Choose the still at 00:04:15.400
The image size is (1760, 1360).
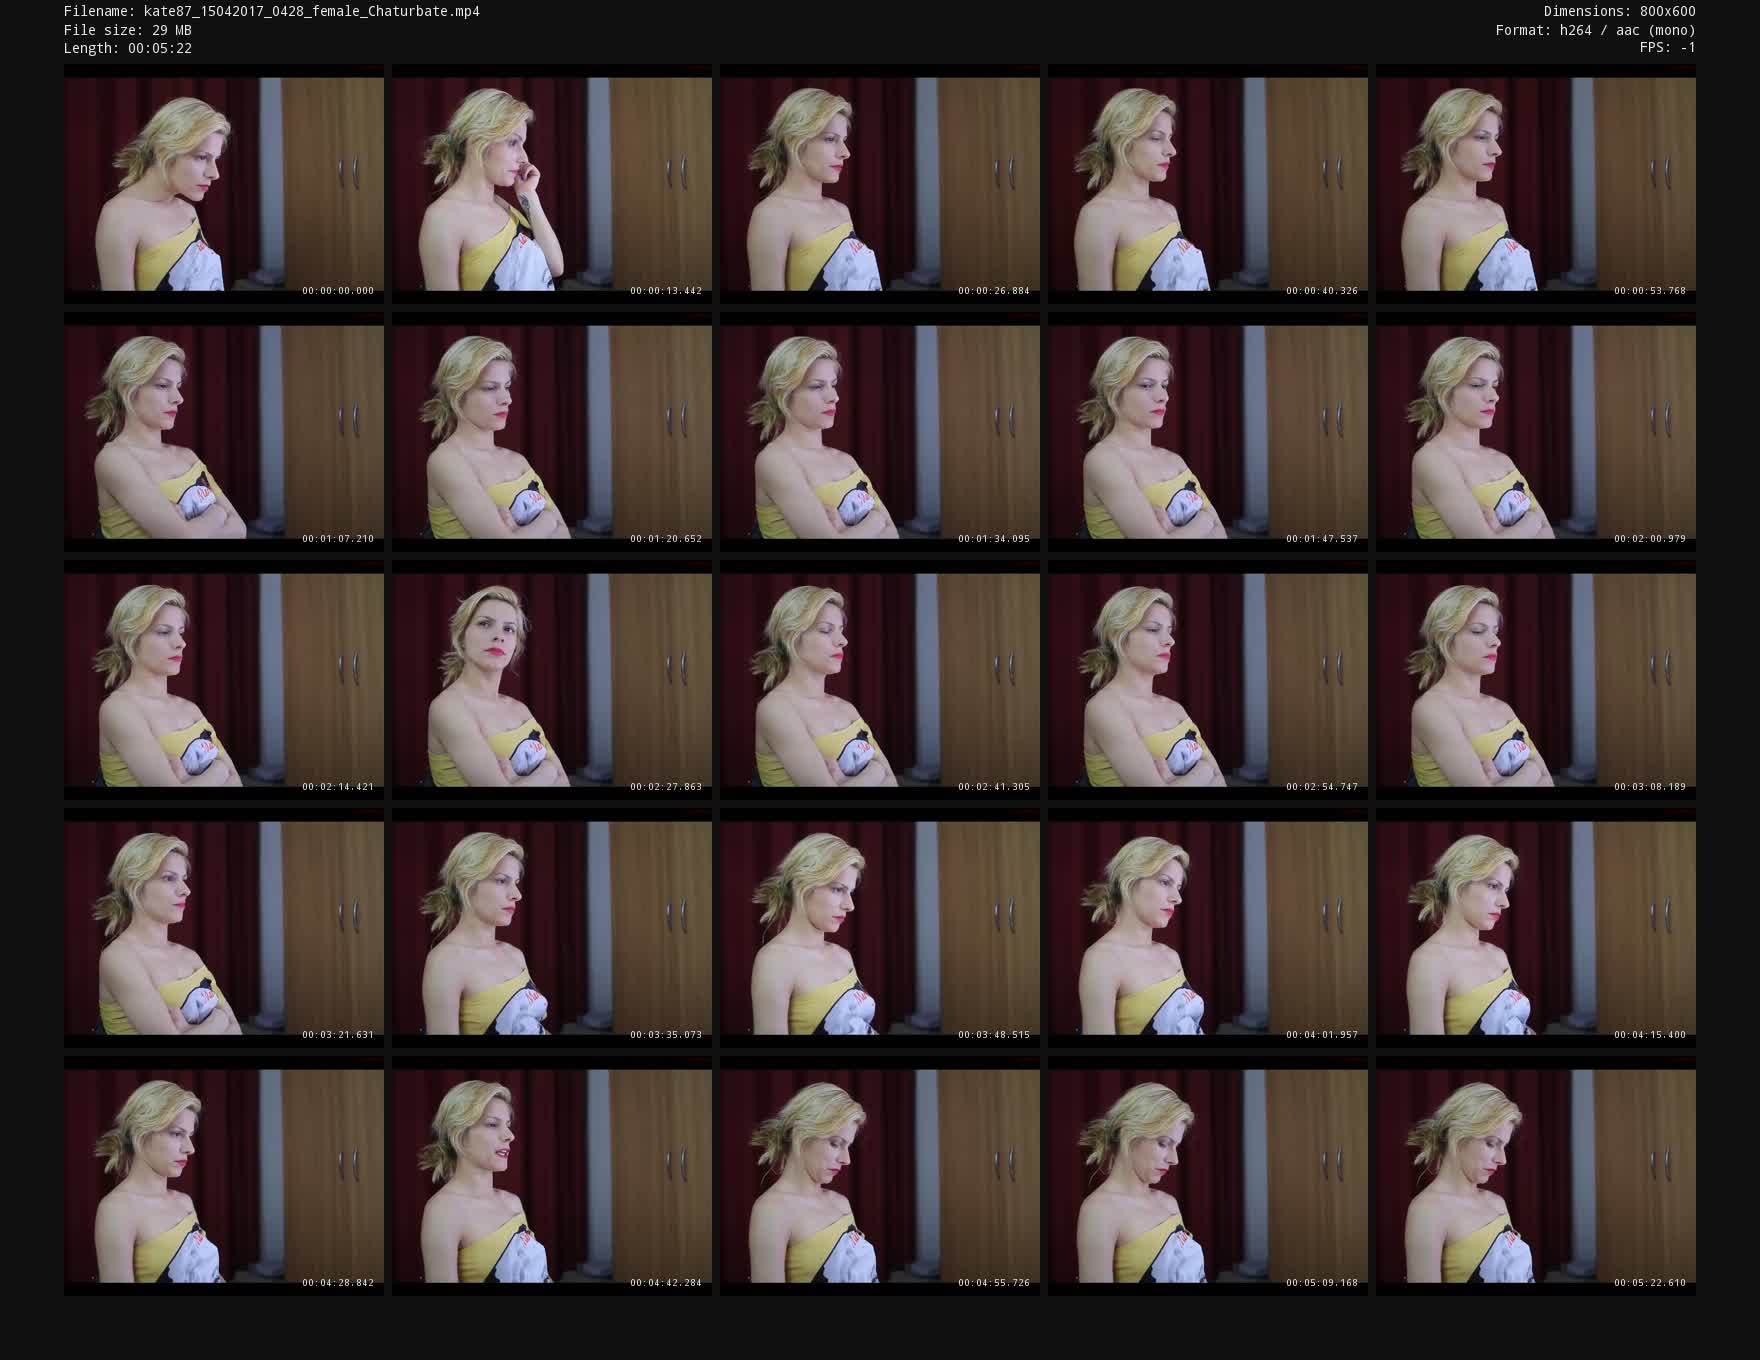point(1536,928)
